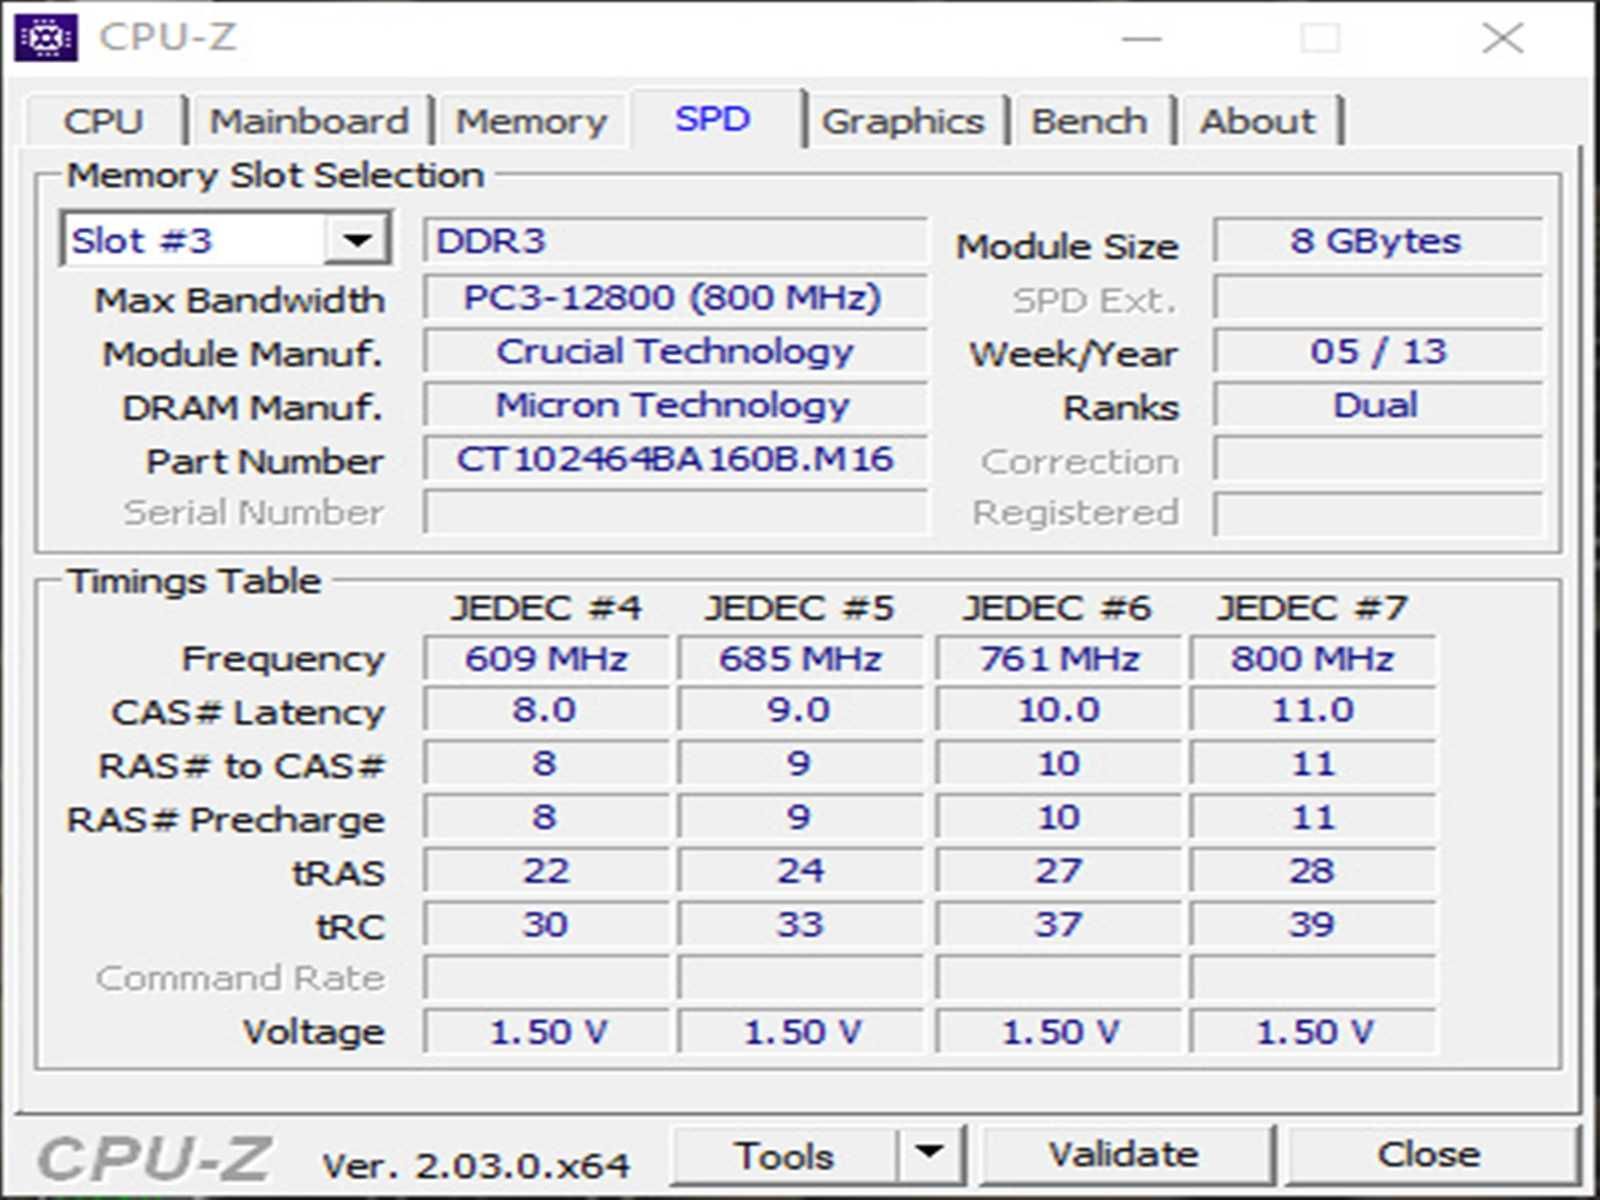Minimize the CPU-Z window
This screenshot has width=1600, height=1200.
point(1142,38)
